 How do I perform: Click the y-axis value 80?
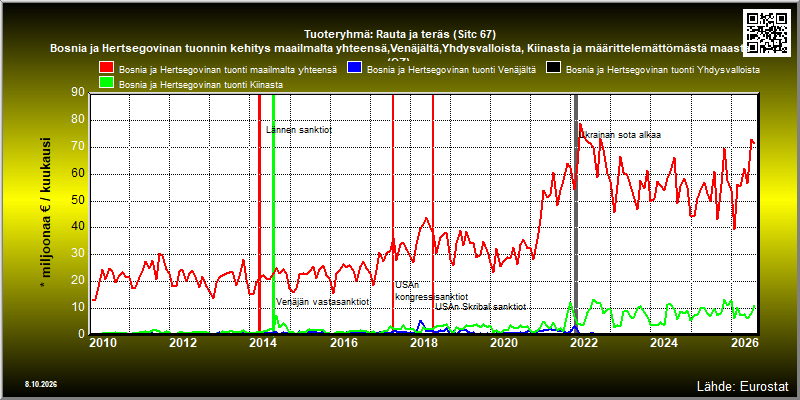click(78, 120)
